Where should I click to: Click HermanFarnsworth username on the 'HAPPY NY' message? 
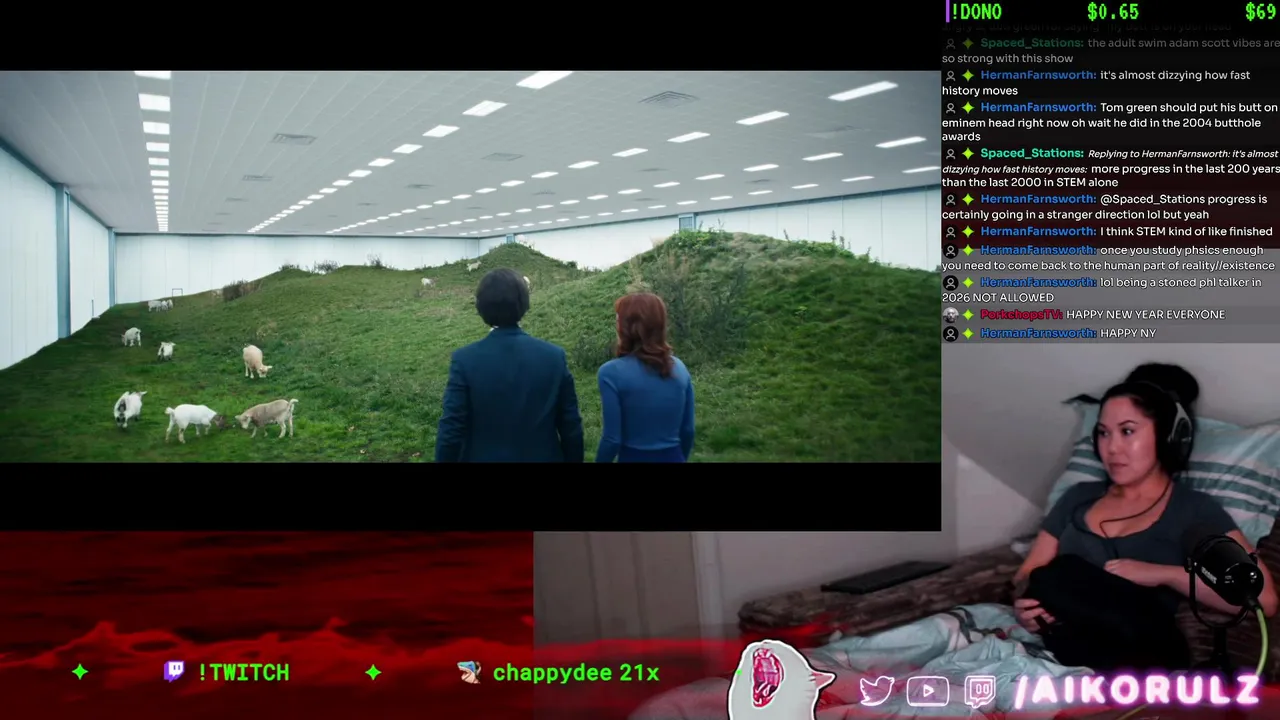click(1037, 333)
